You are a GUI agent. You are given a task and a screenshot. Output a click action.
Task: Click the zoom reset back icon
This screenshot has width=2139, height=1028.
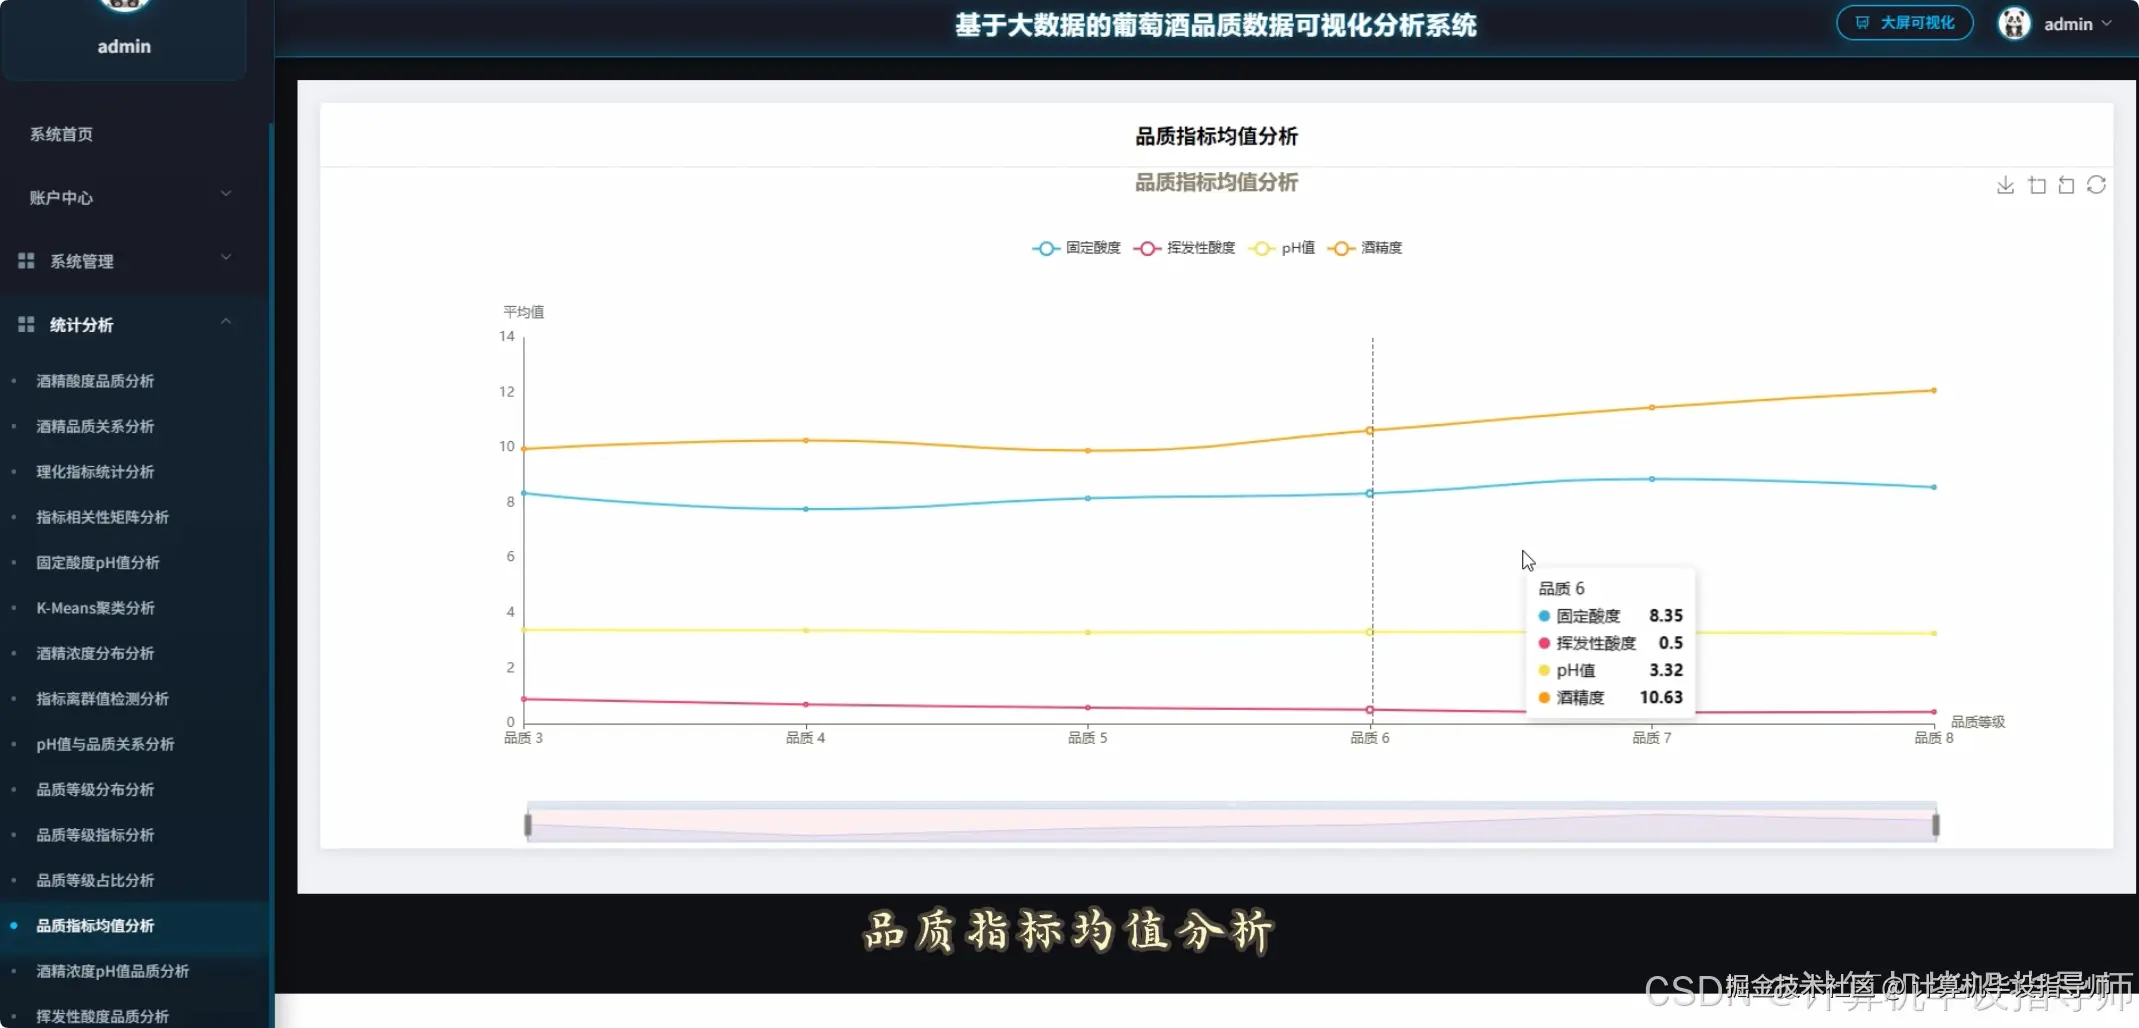tap(2066, 185)
